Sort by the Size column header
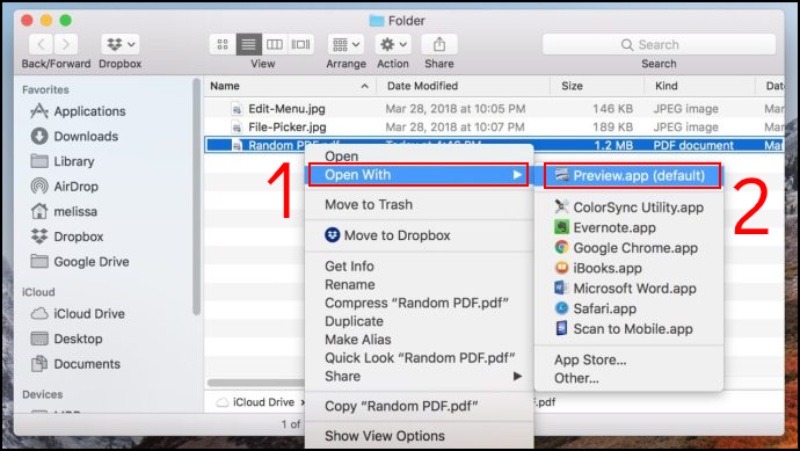This screenshot has height=451, width=800. (x=597, y=86)
